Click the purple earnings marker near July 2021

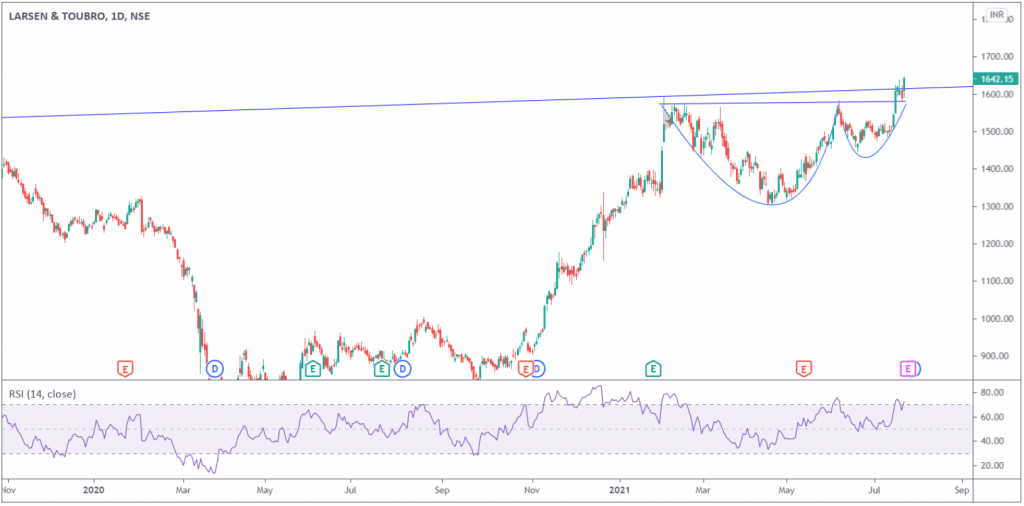pyautogui.click(x=908, y=368)
